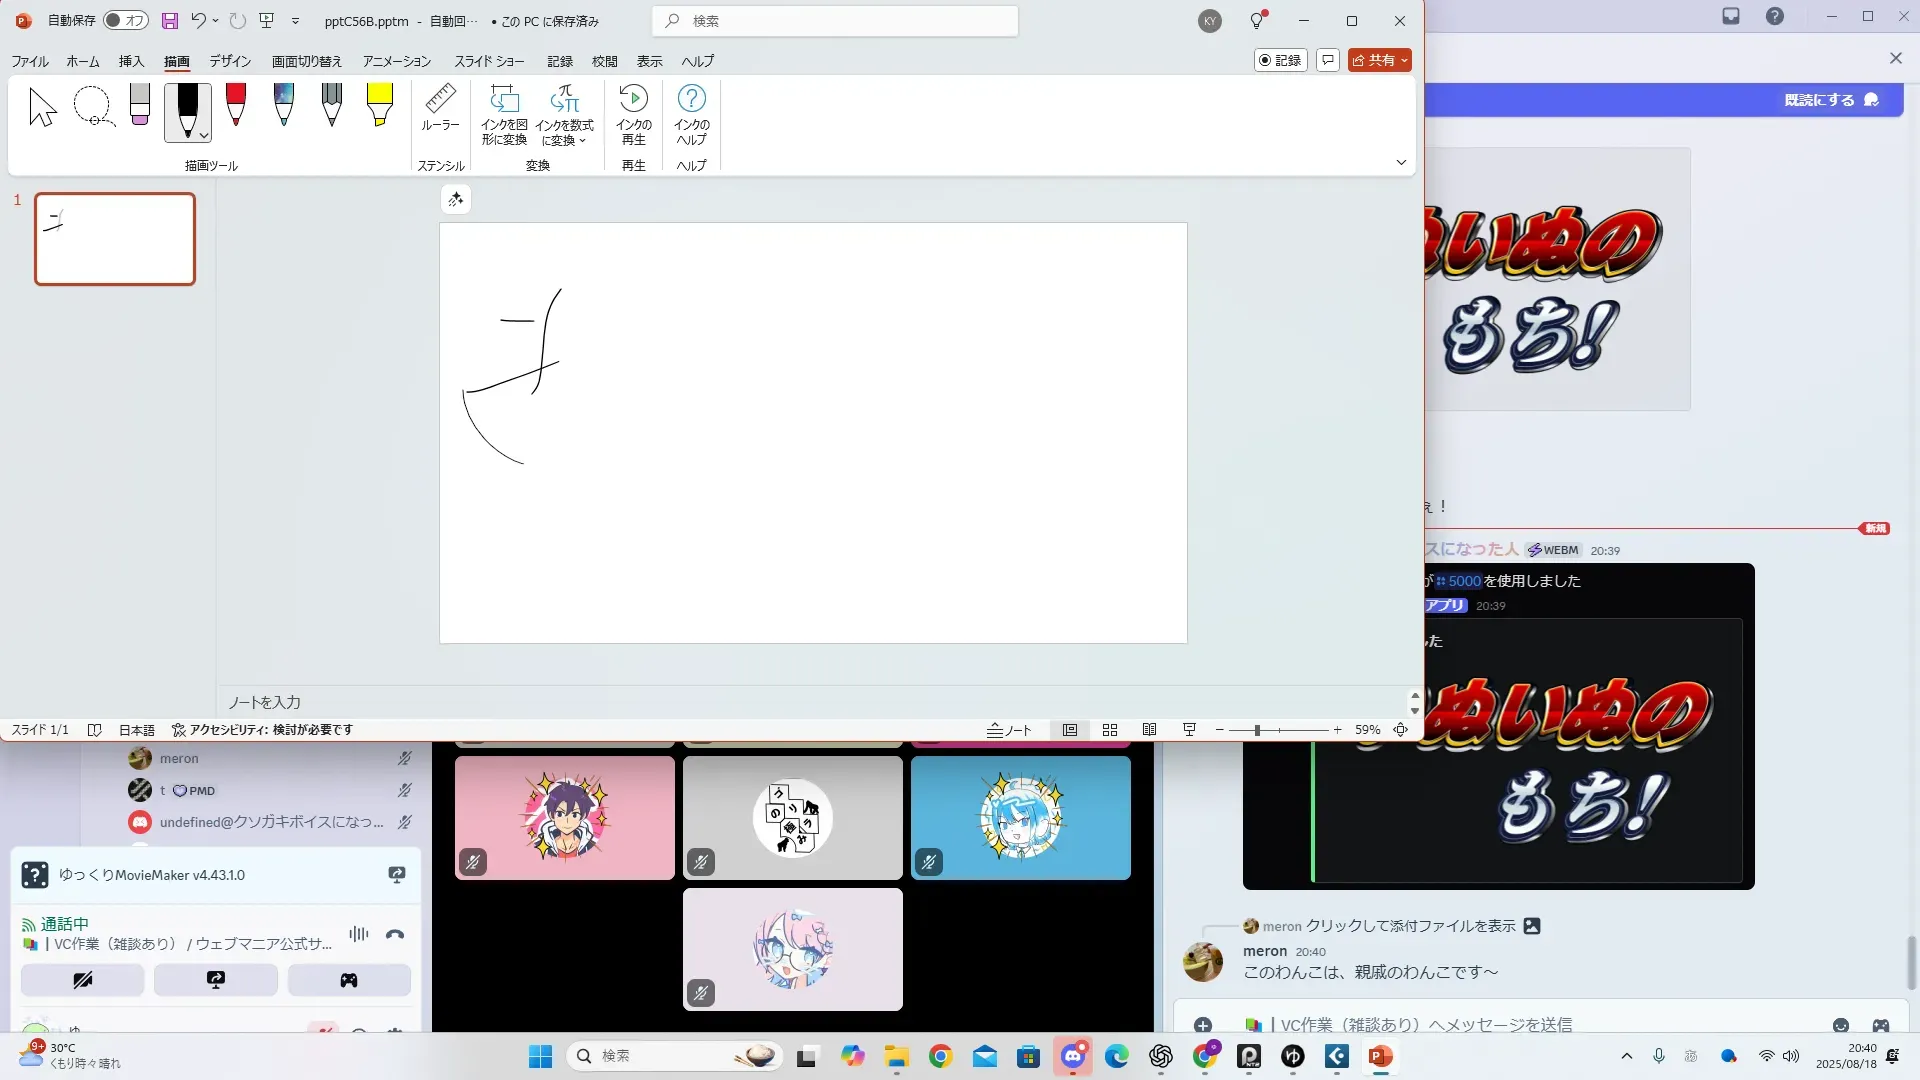Pick the red pen
This screenshot has width=1920, height=1080.
coord(236,105)
